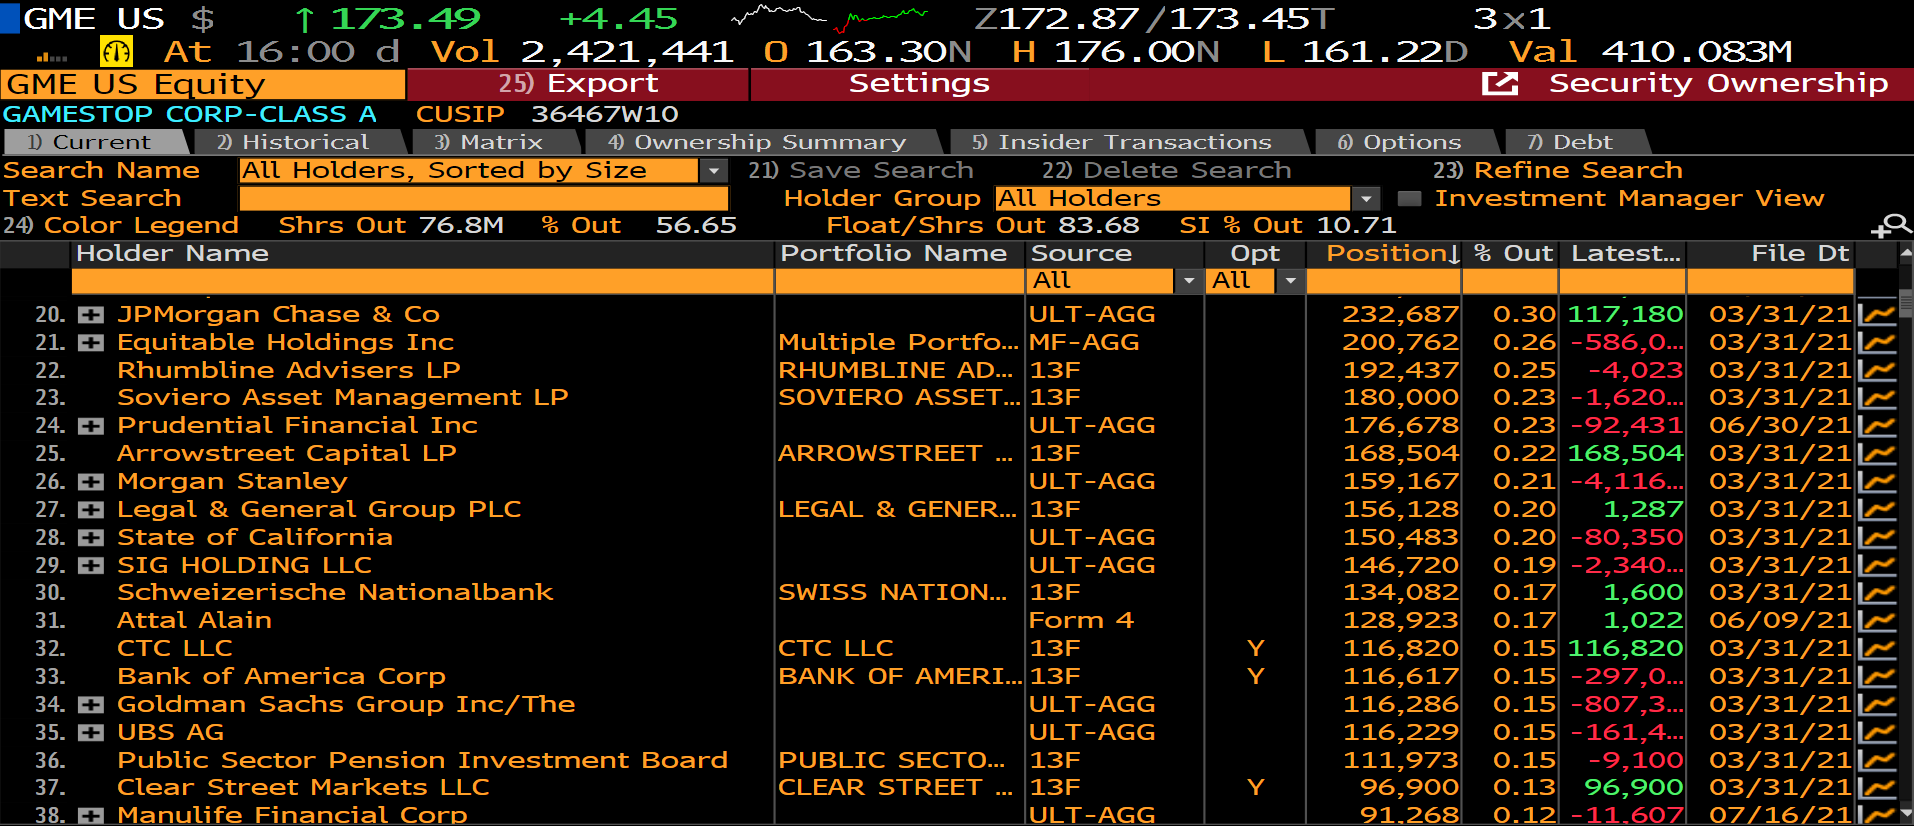Open the Insider Transactions tab
This screenshot has width=1914, height=826.
pos(1122,142)
